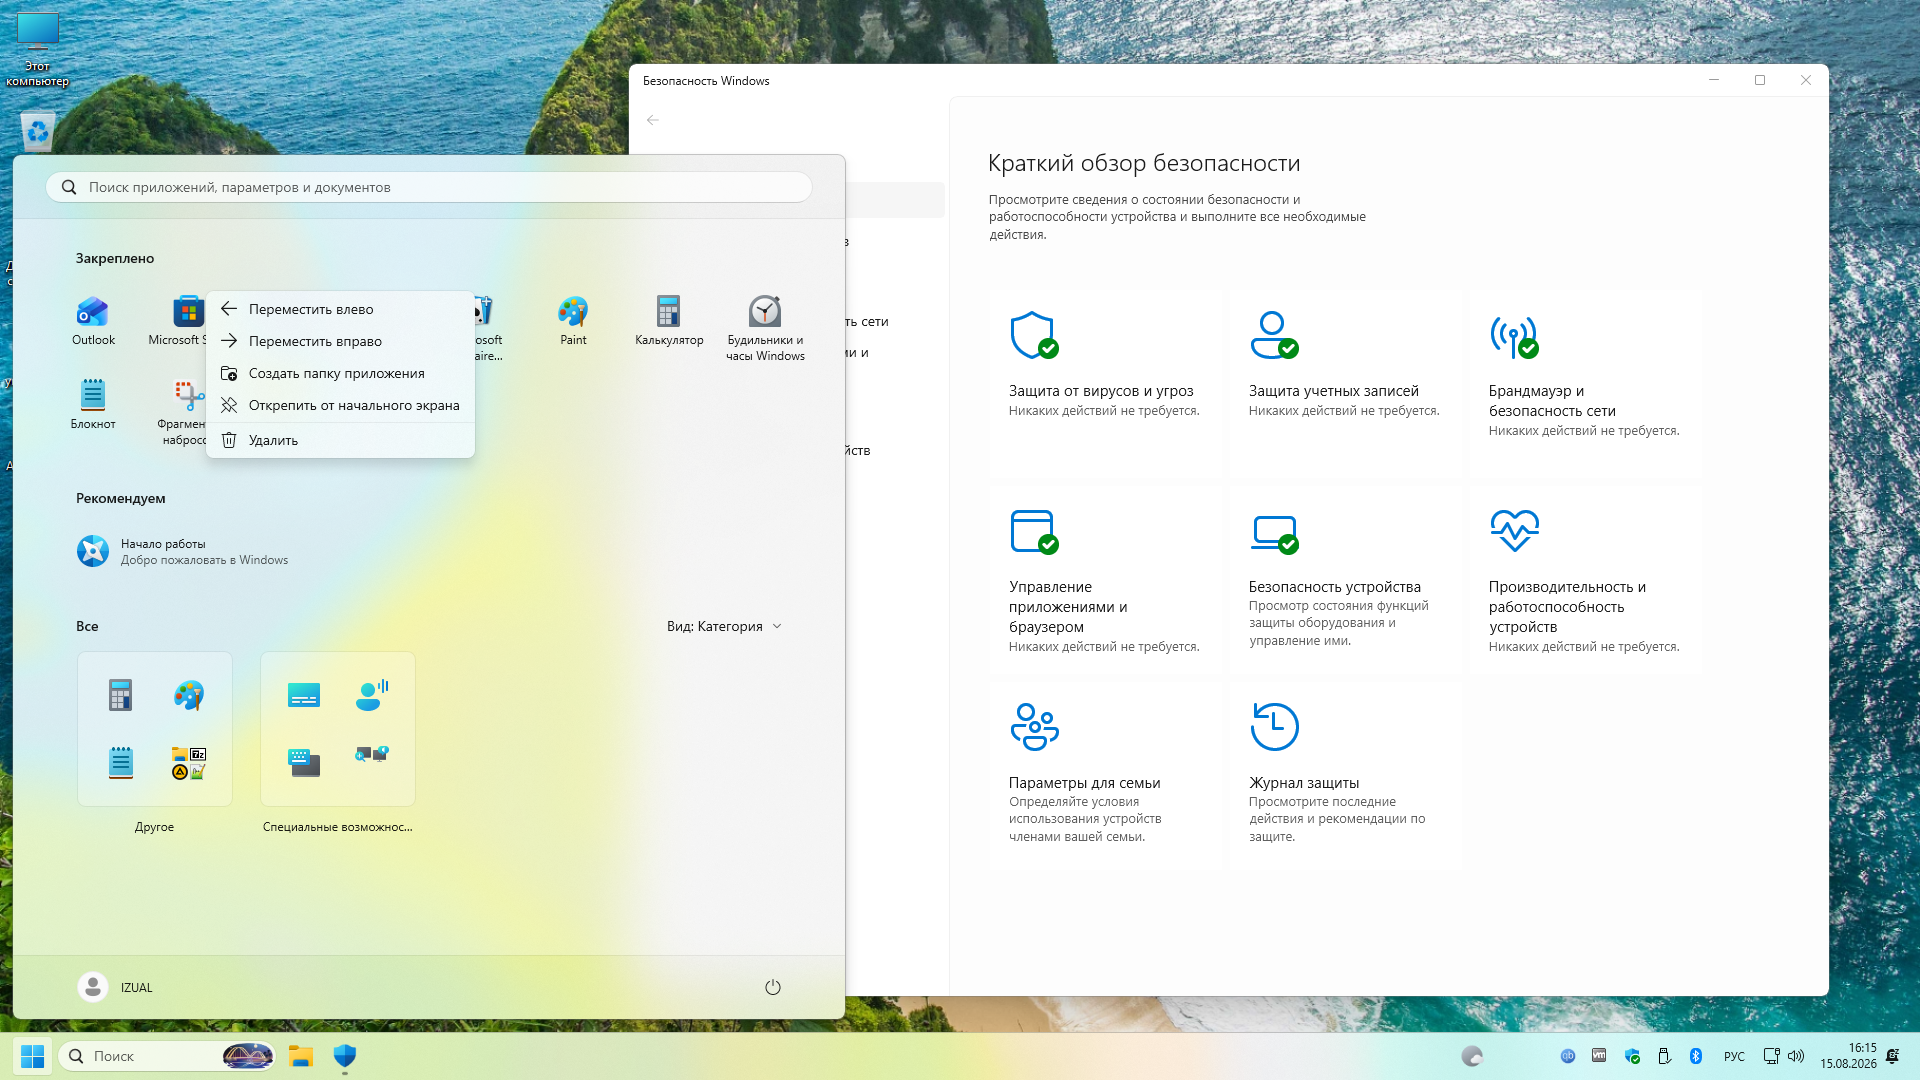The image size is (1920, 1080).
Task: Open the small group in Специальные возможности folder
Action: pos(372,754)
